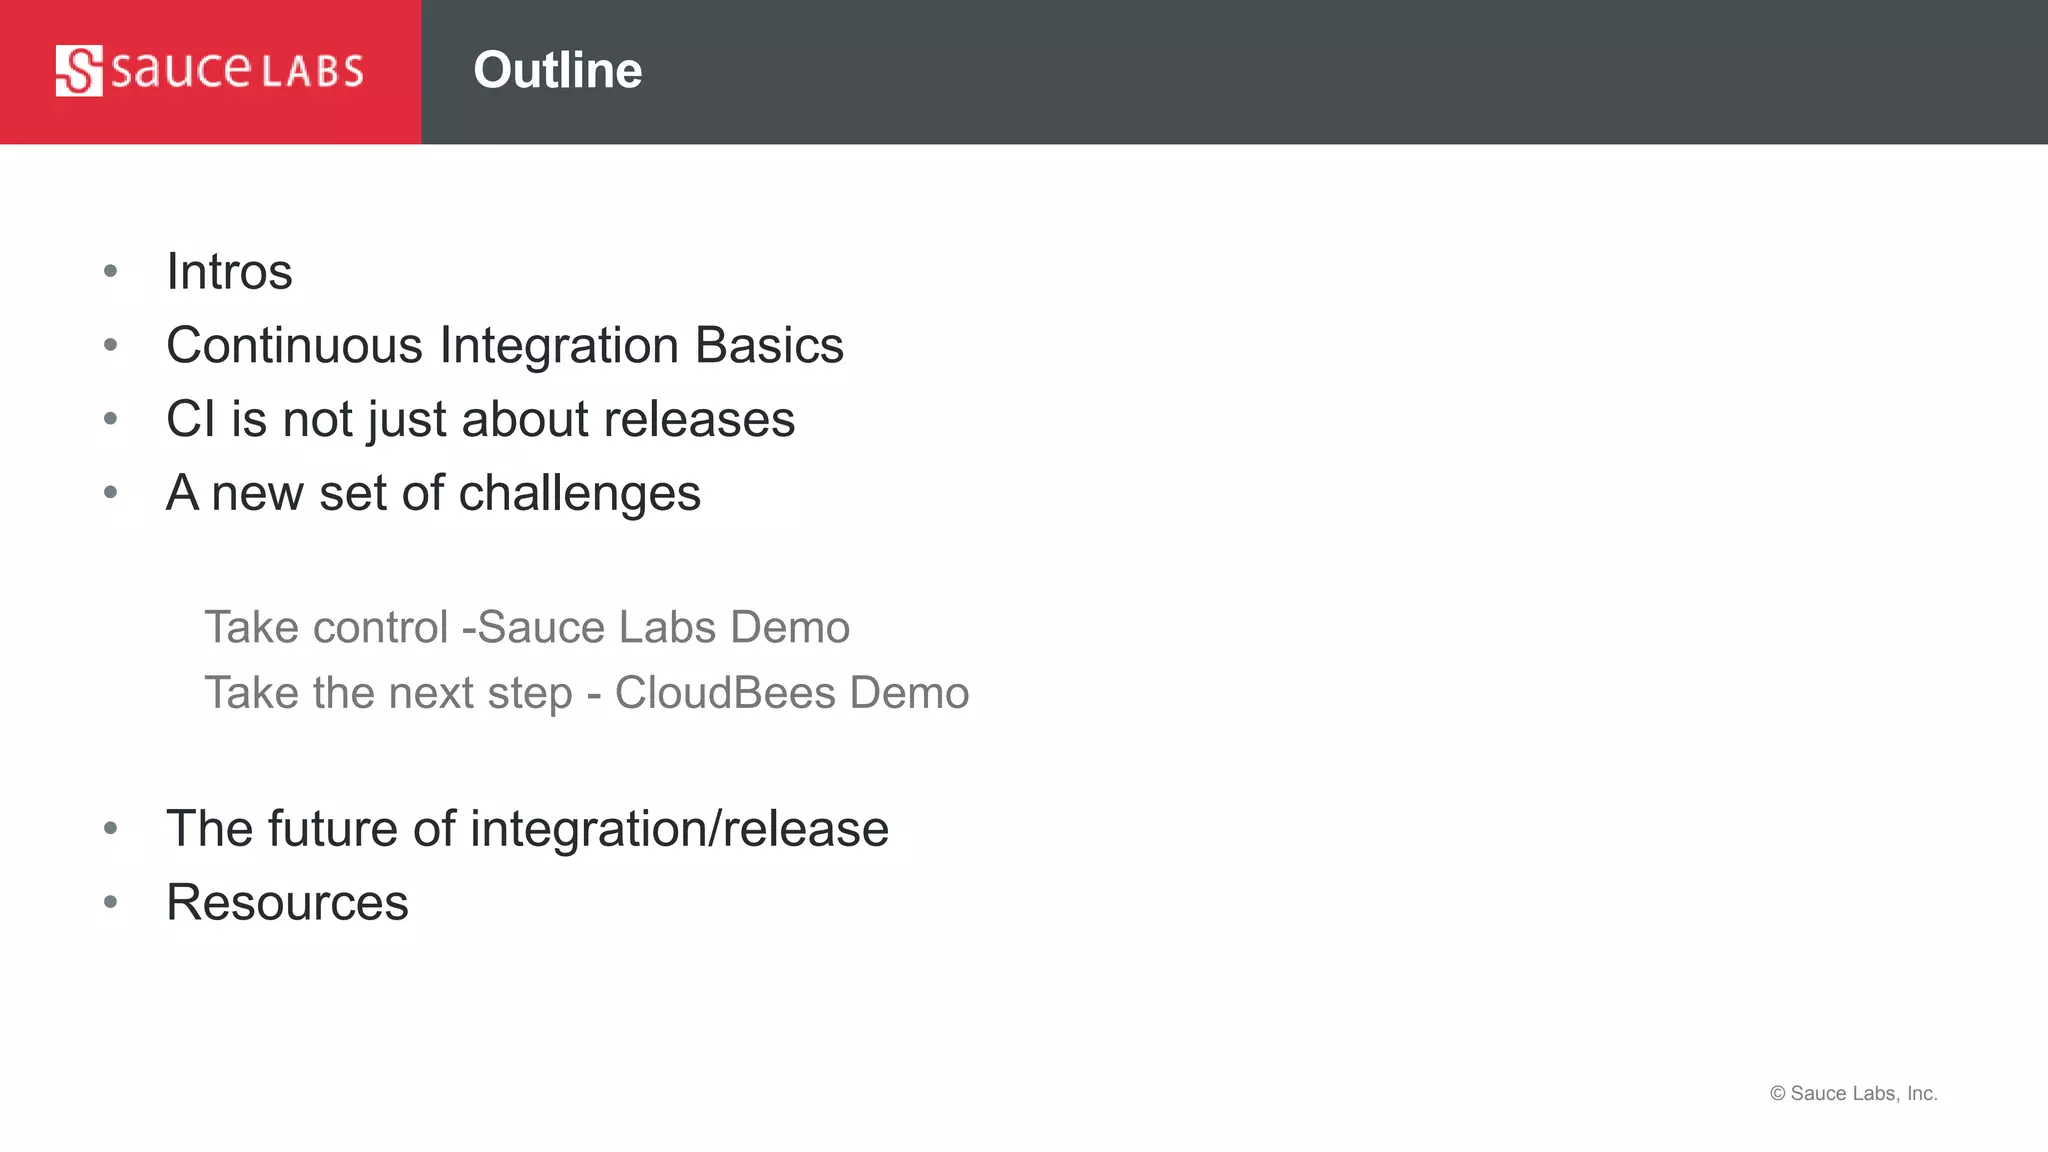Select The future of integration/release line
The width and height of the screenshot is (2048, 1152).
point(527,829)
